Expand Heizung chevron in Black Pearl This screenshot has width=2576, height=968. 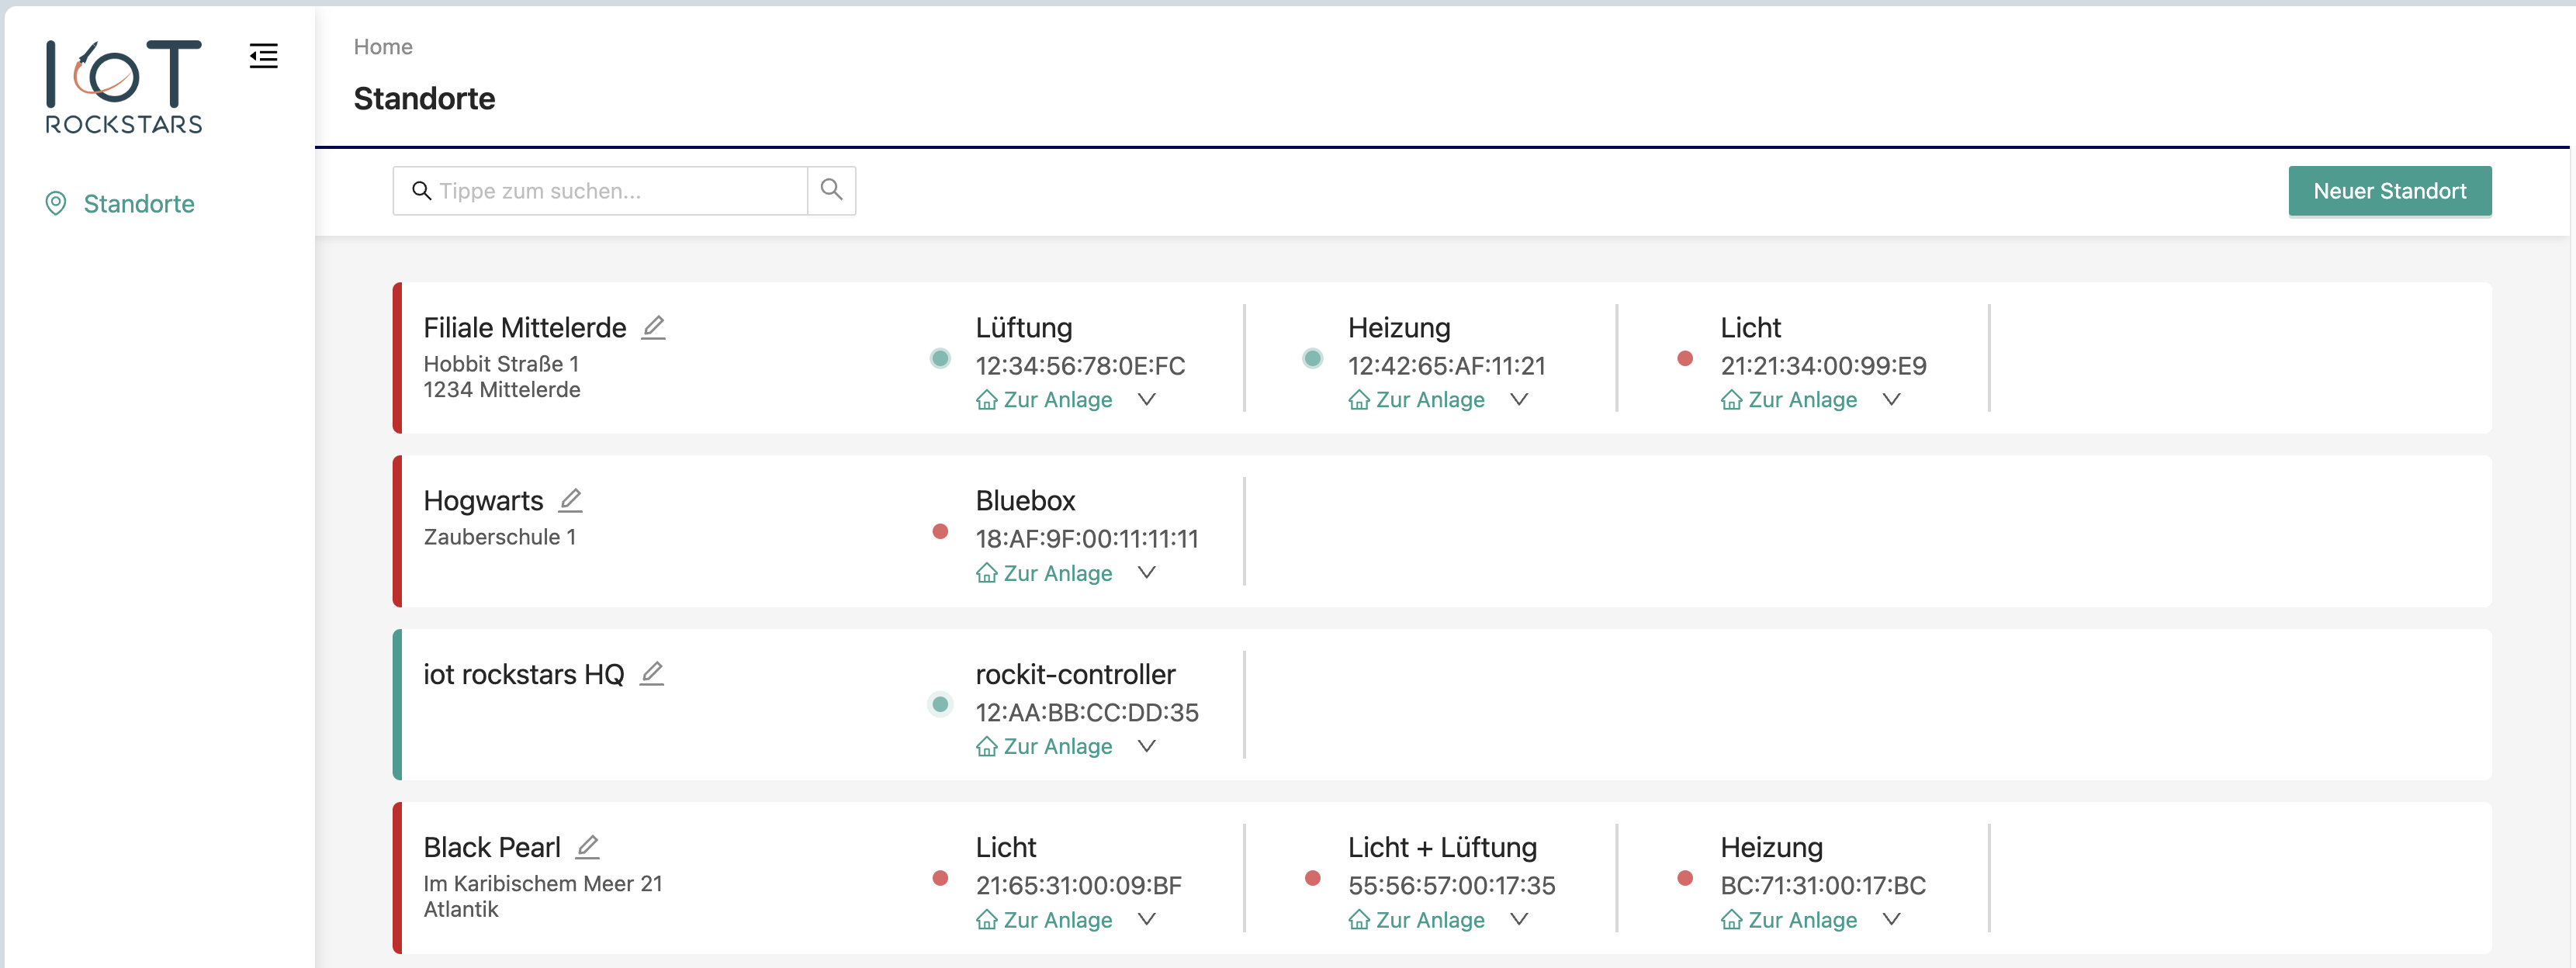point(1891,919)
